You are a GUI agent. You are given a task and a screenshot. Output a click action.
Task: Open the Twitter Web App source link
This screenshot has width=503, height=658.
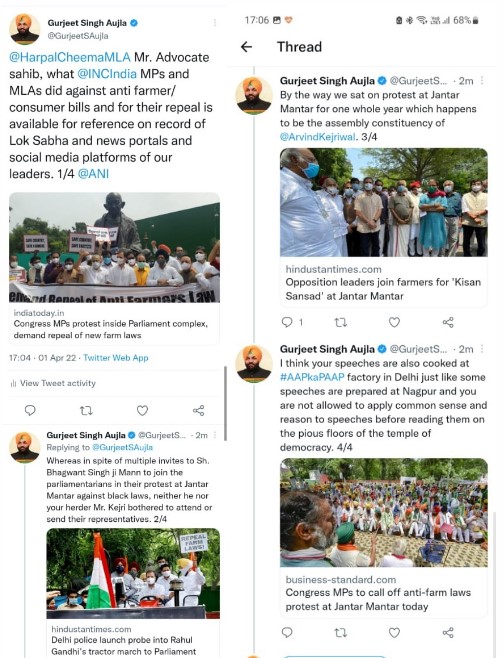tap(116, 358)
